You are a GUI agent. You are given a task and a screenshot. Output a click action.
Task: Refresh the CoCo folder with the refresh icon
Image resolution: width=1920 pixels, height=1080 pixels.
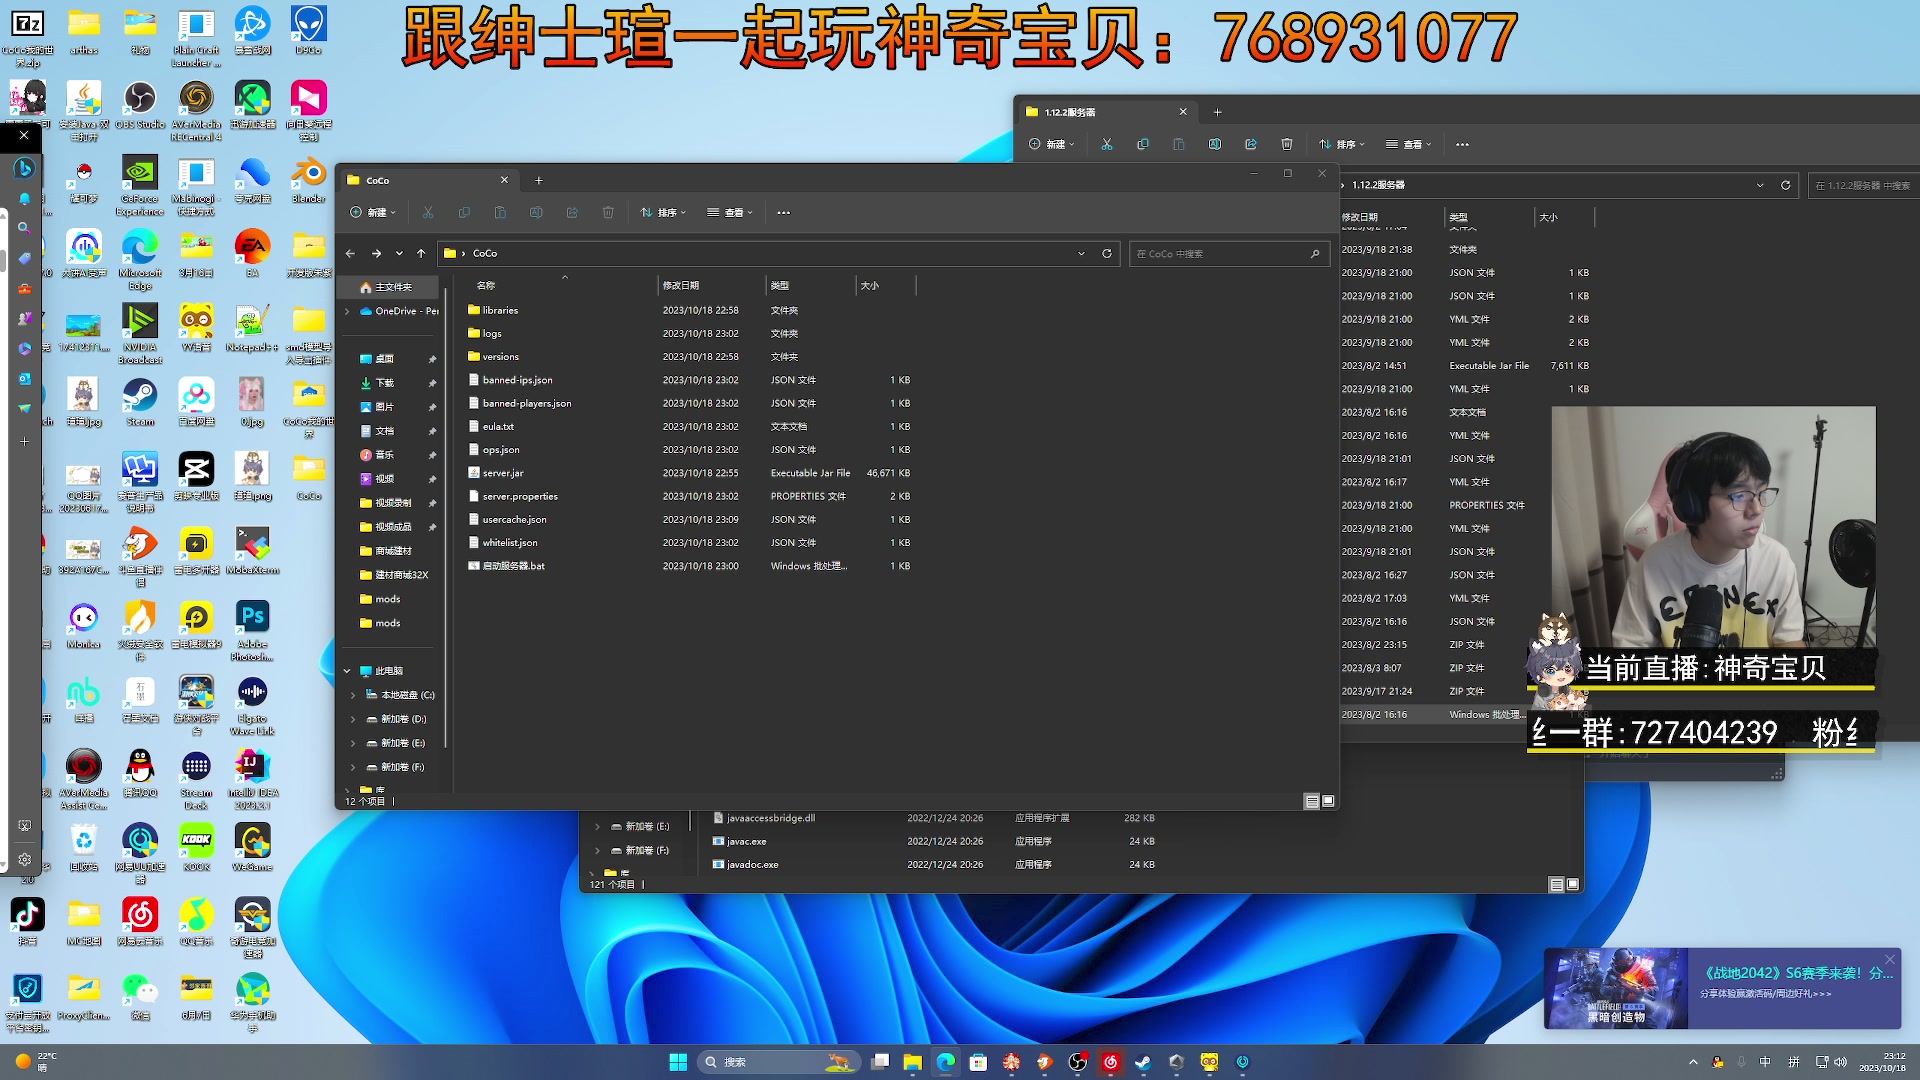(x=1107, y=253)
